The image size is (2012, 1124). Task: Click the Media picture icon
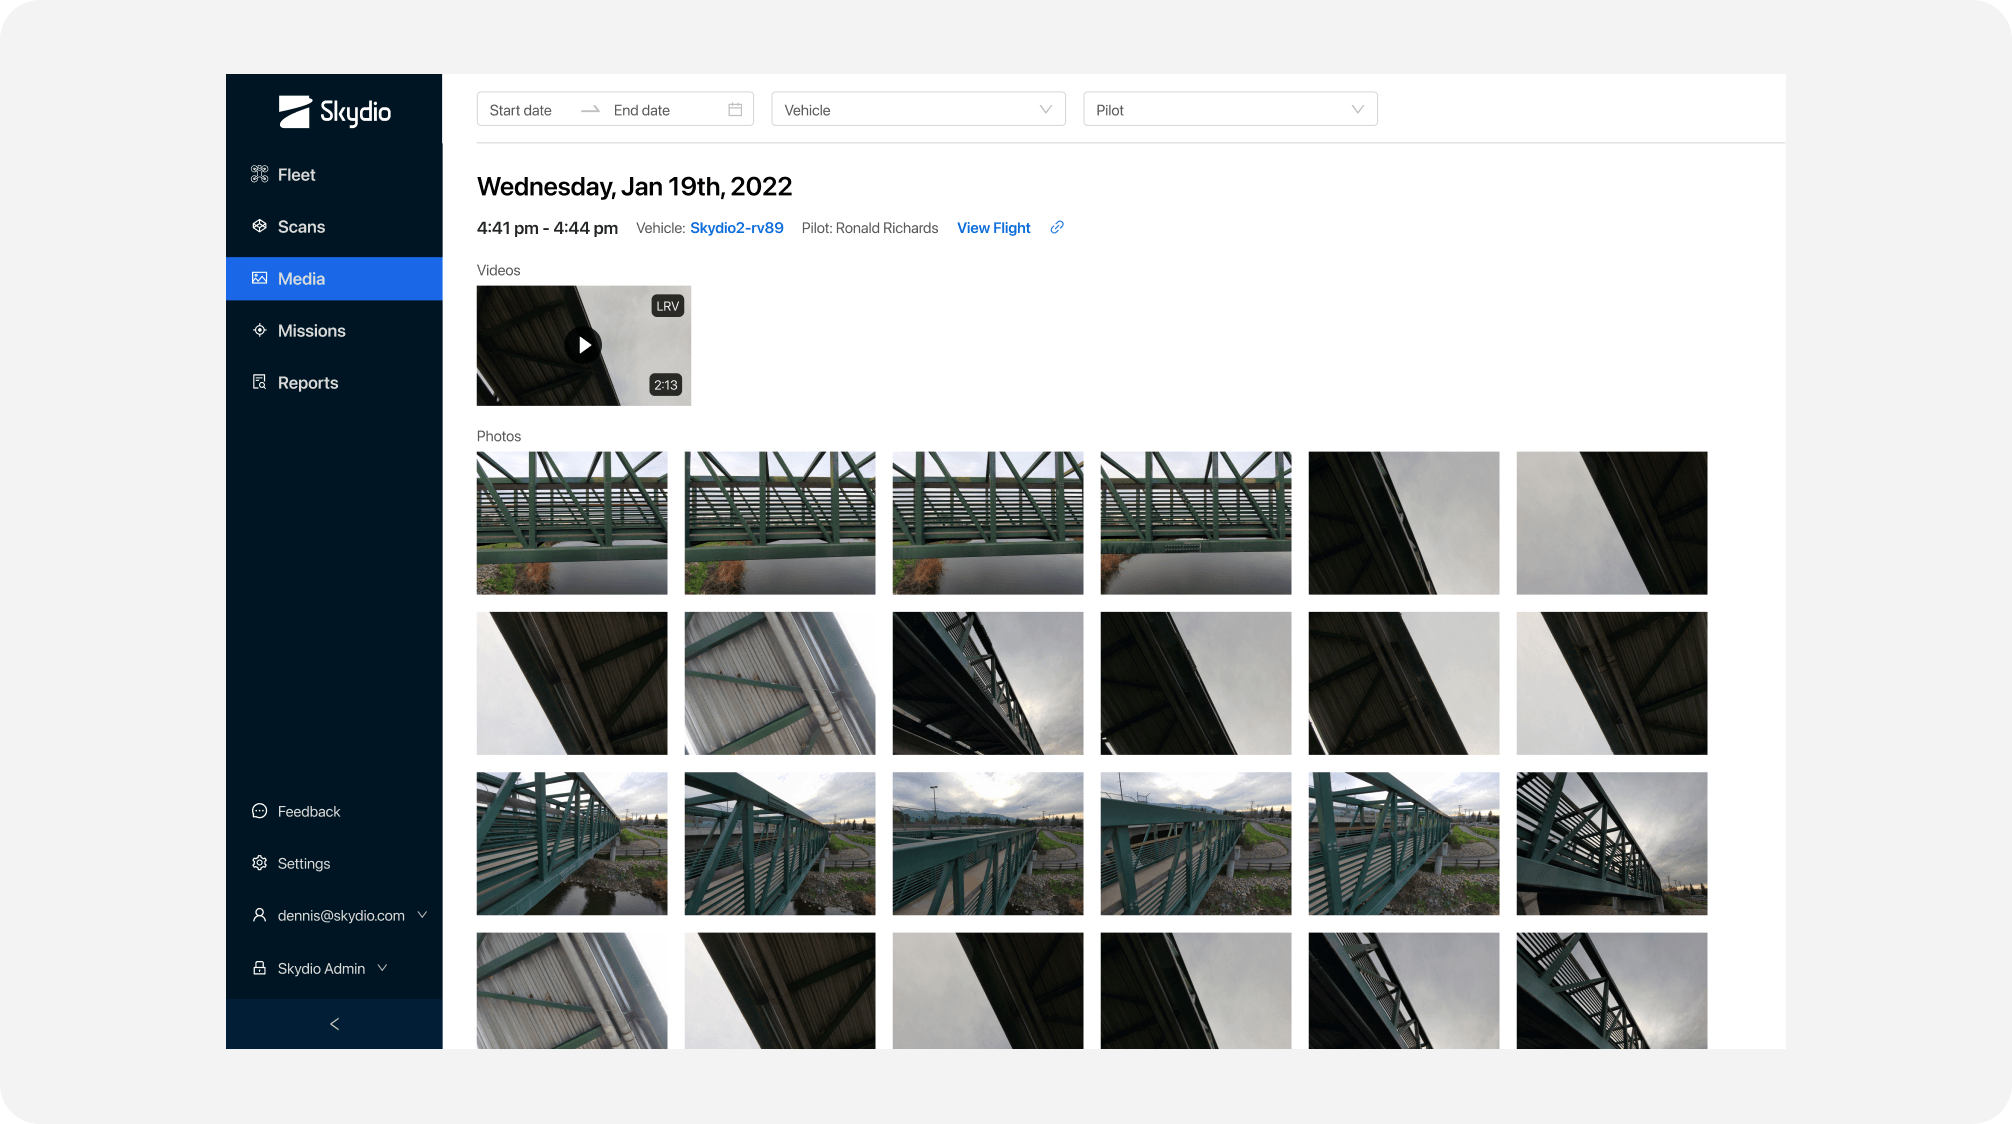(x=259, y=278)
